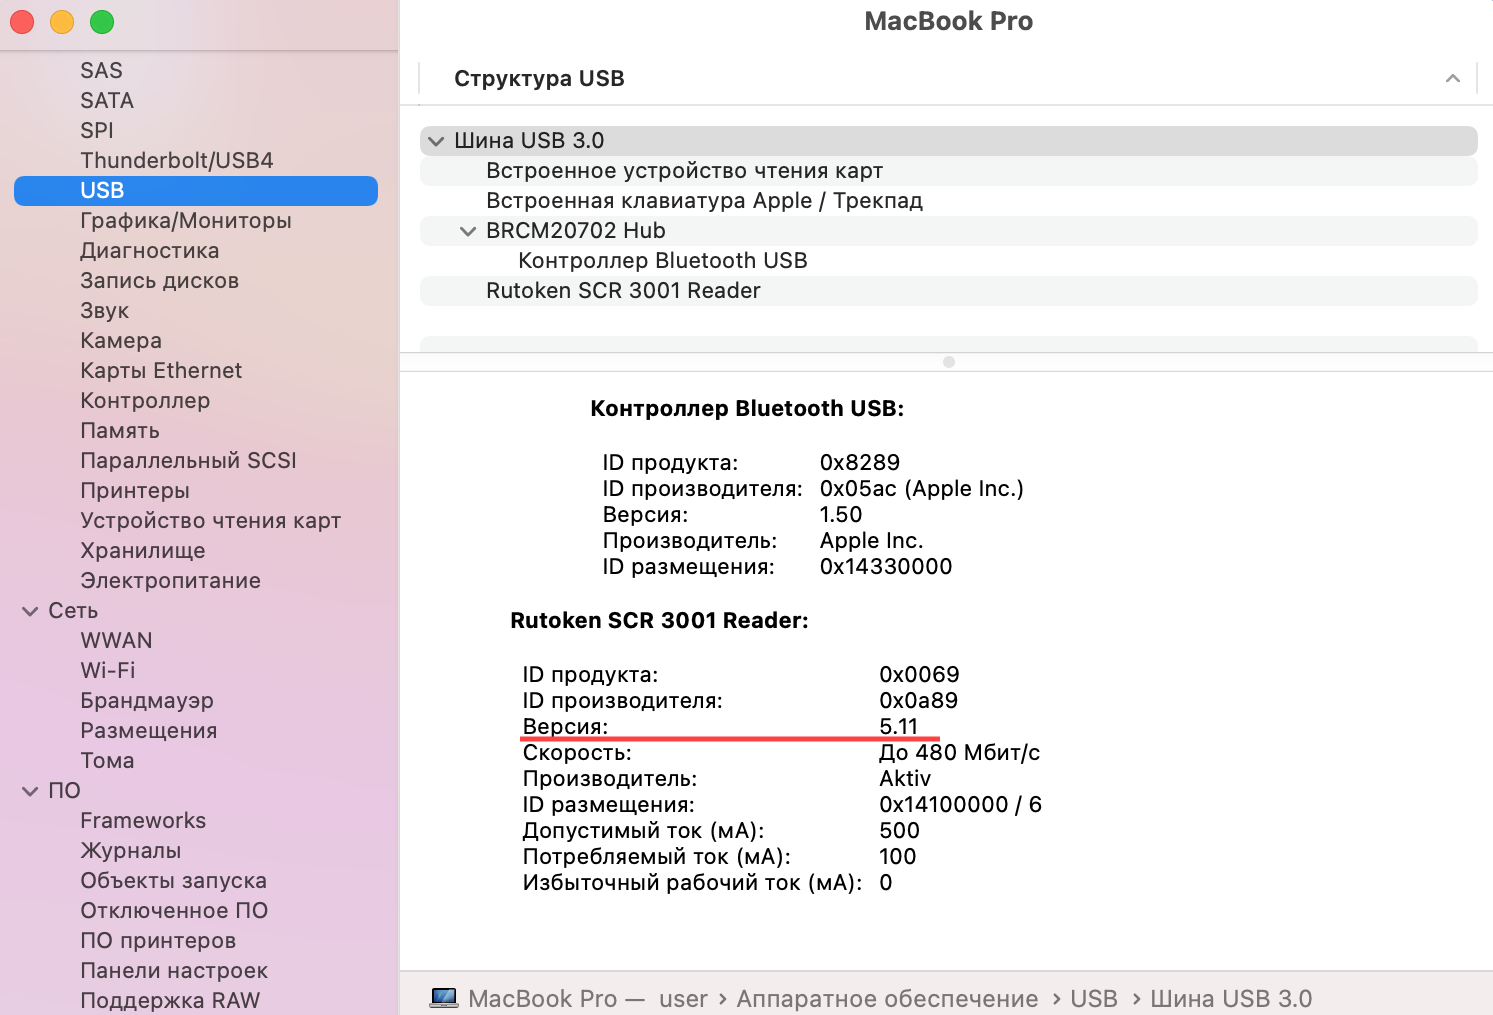Image resolution: width=1493 pixels, height=1015 pixels.
Task: Select SPI in the sidebar
Action: (97, 130)
